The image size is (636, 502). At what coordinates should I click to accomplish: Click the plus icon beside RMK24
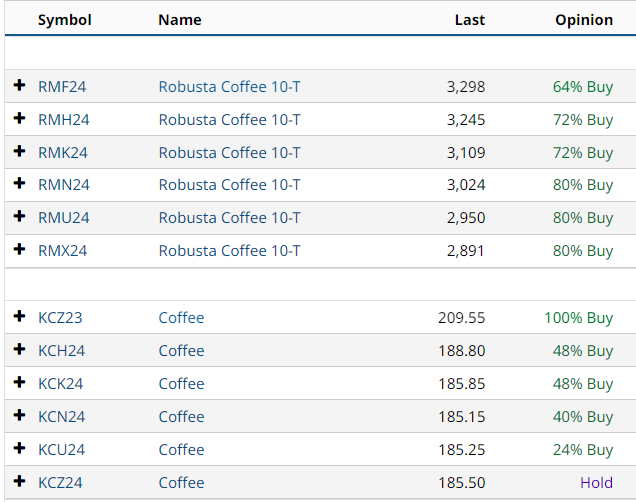click(19, 152)
